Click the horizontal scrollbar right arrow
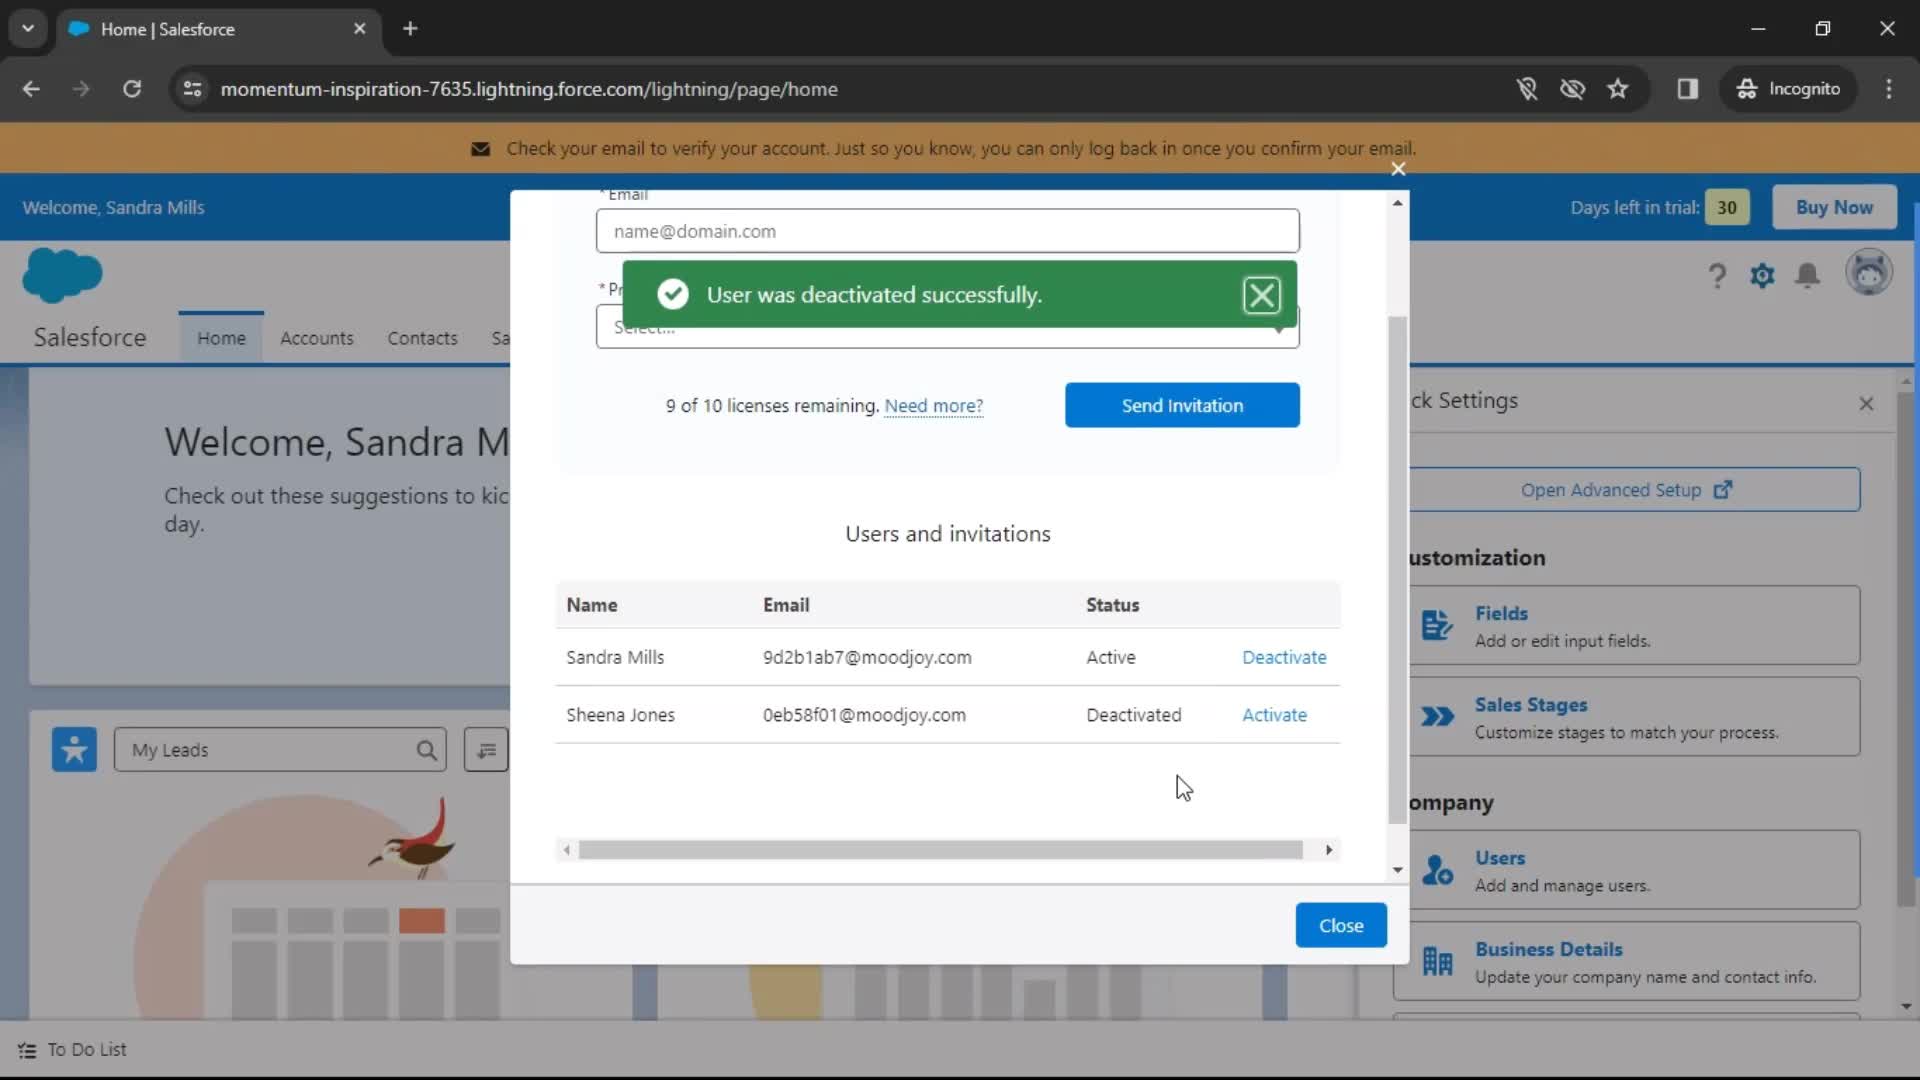Screen dimensions: 1920x1080 [1329, 850]
